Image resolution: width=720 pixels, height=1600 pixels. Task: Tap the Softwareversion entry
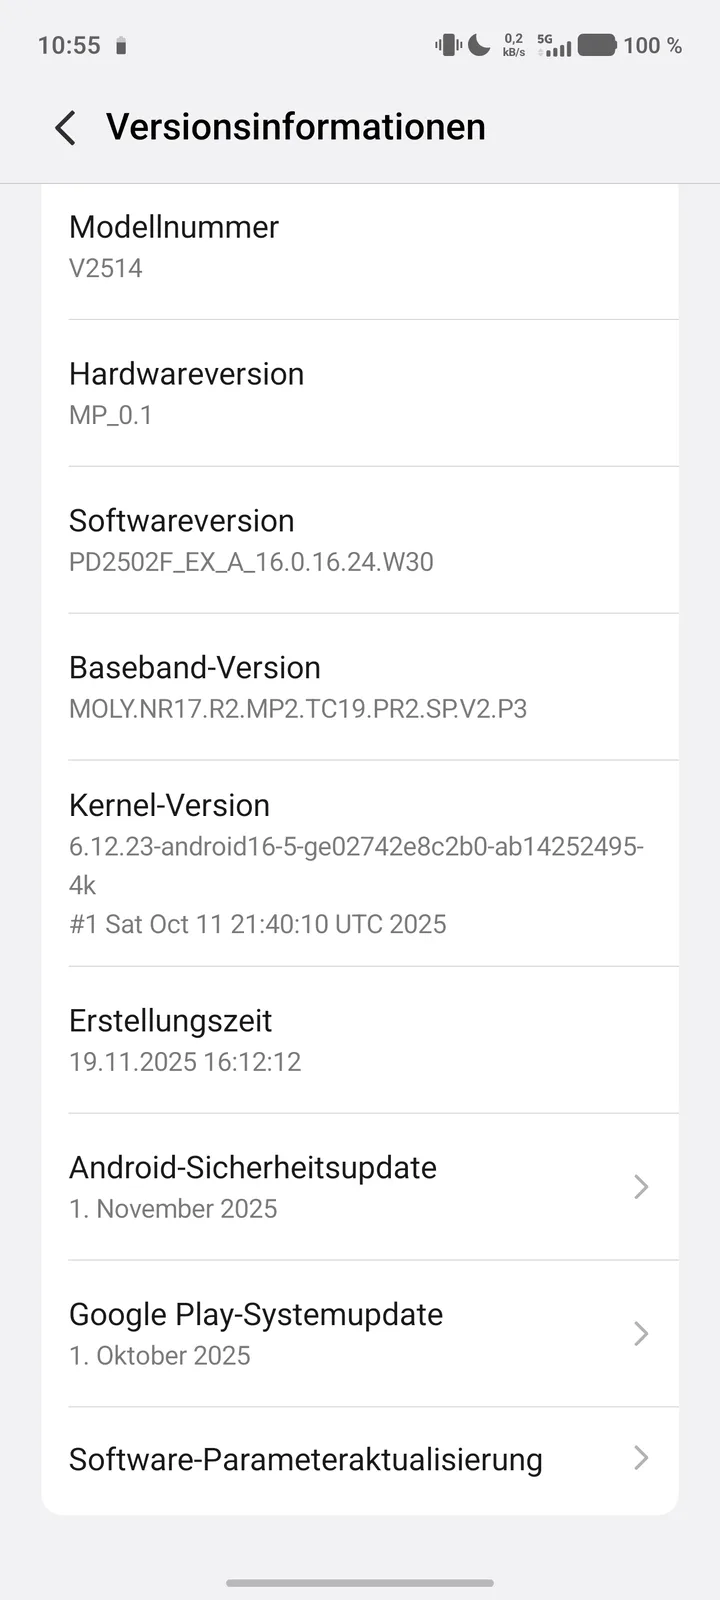tap(360, 540)
